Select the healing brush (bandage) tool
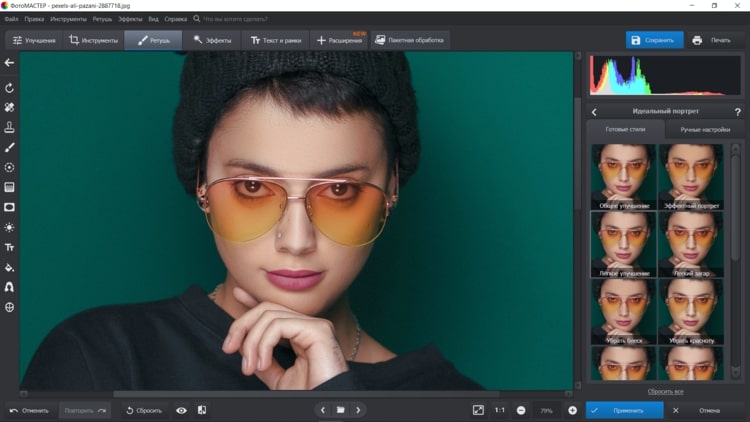Screen dimensions: 750x422 (9, 107)
